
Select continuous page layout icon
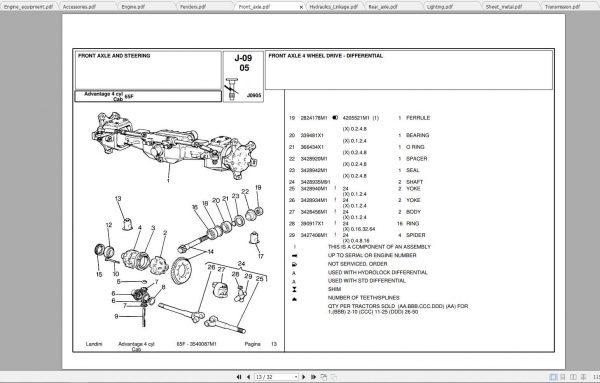tap(563, 377)
